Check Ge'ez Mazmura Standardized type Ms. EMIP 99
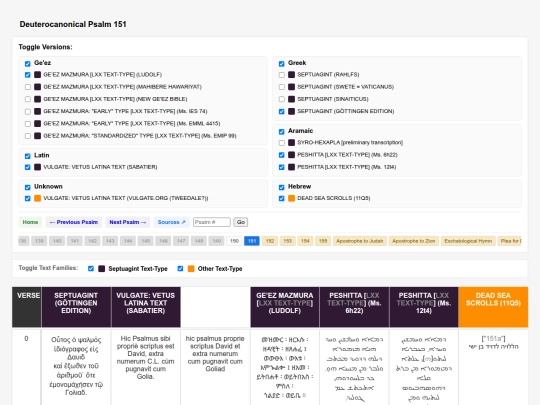 [x=28, y=136]
